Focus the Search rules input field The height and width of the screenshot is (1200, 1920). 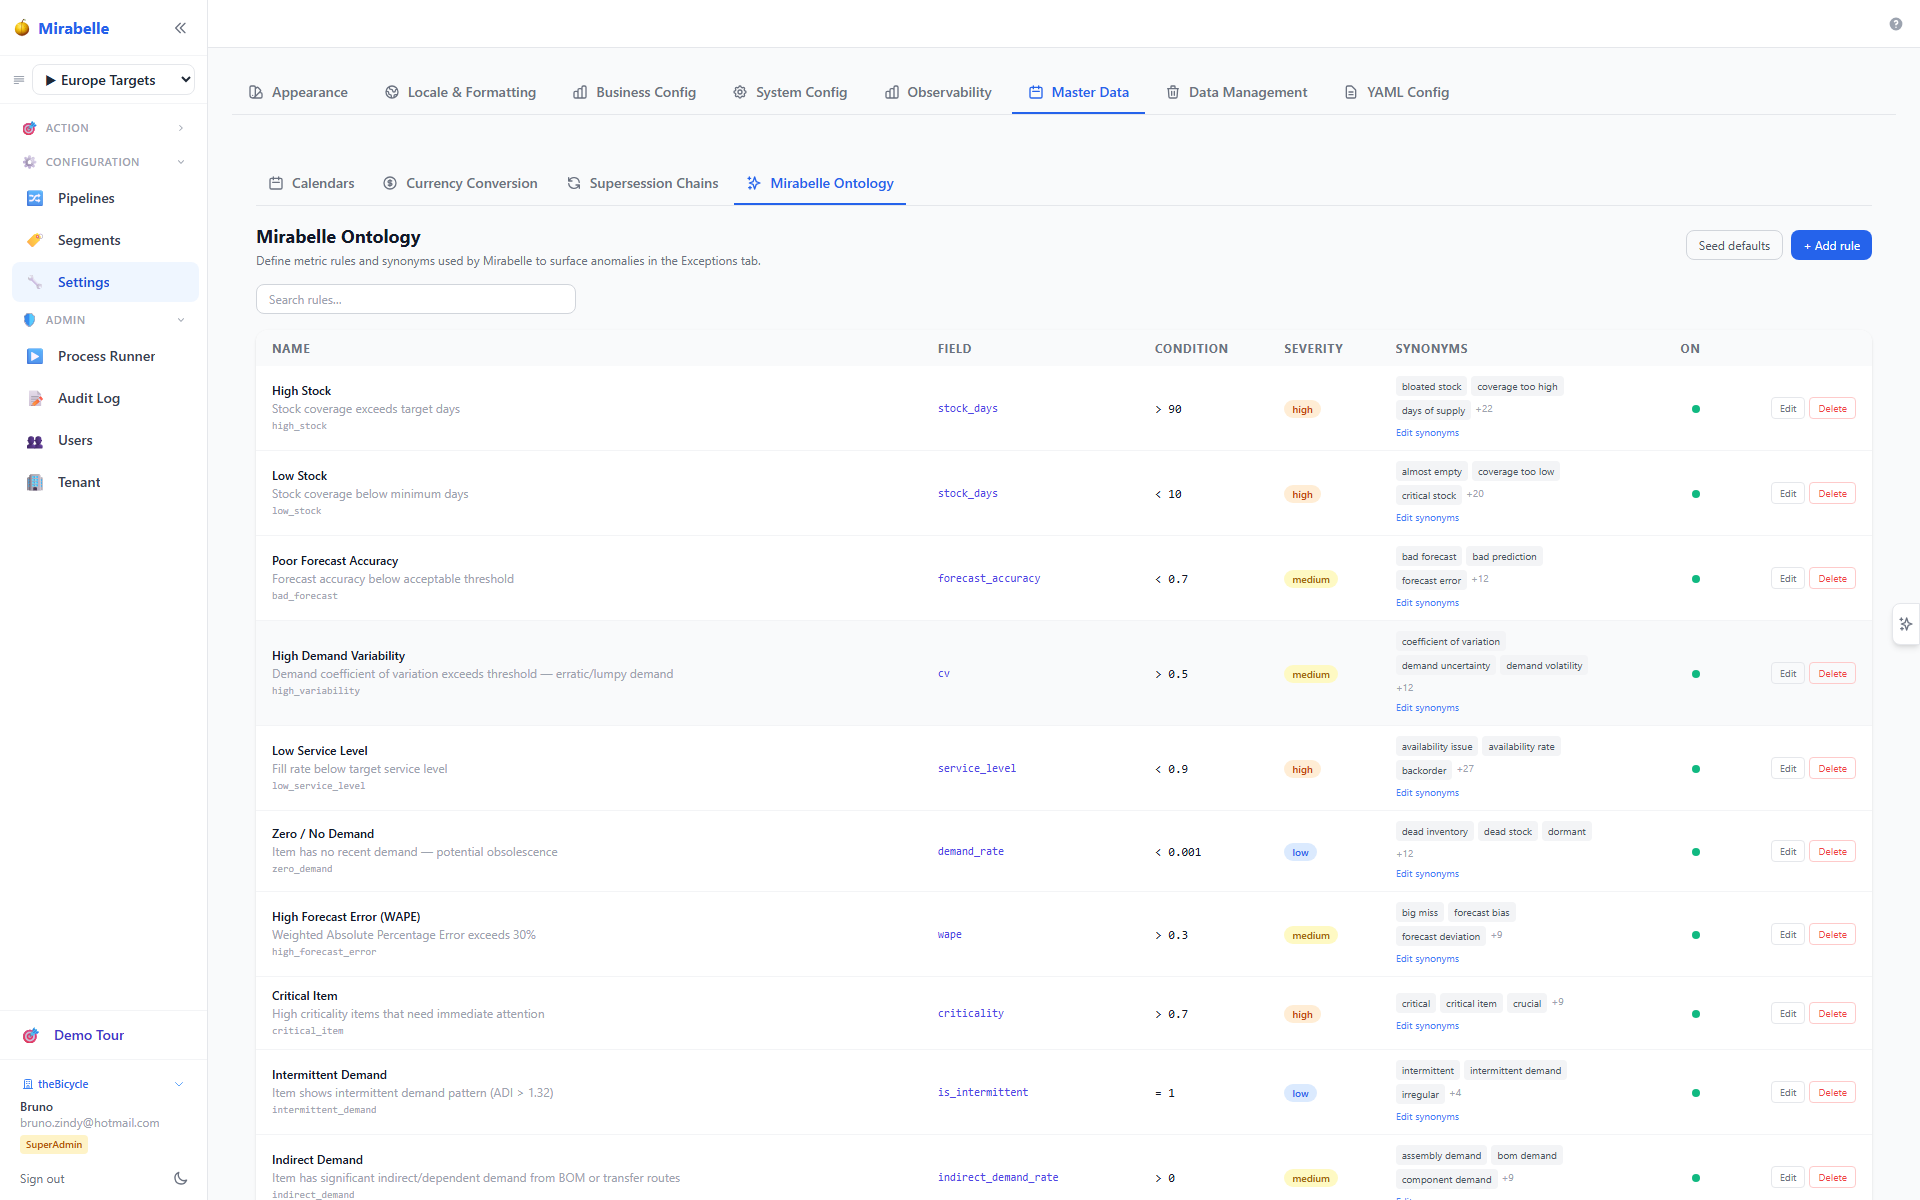click(415, 299)
